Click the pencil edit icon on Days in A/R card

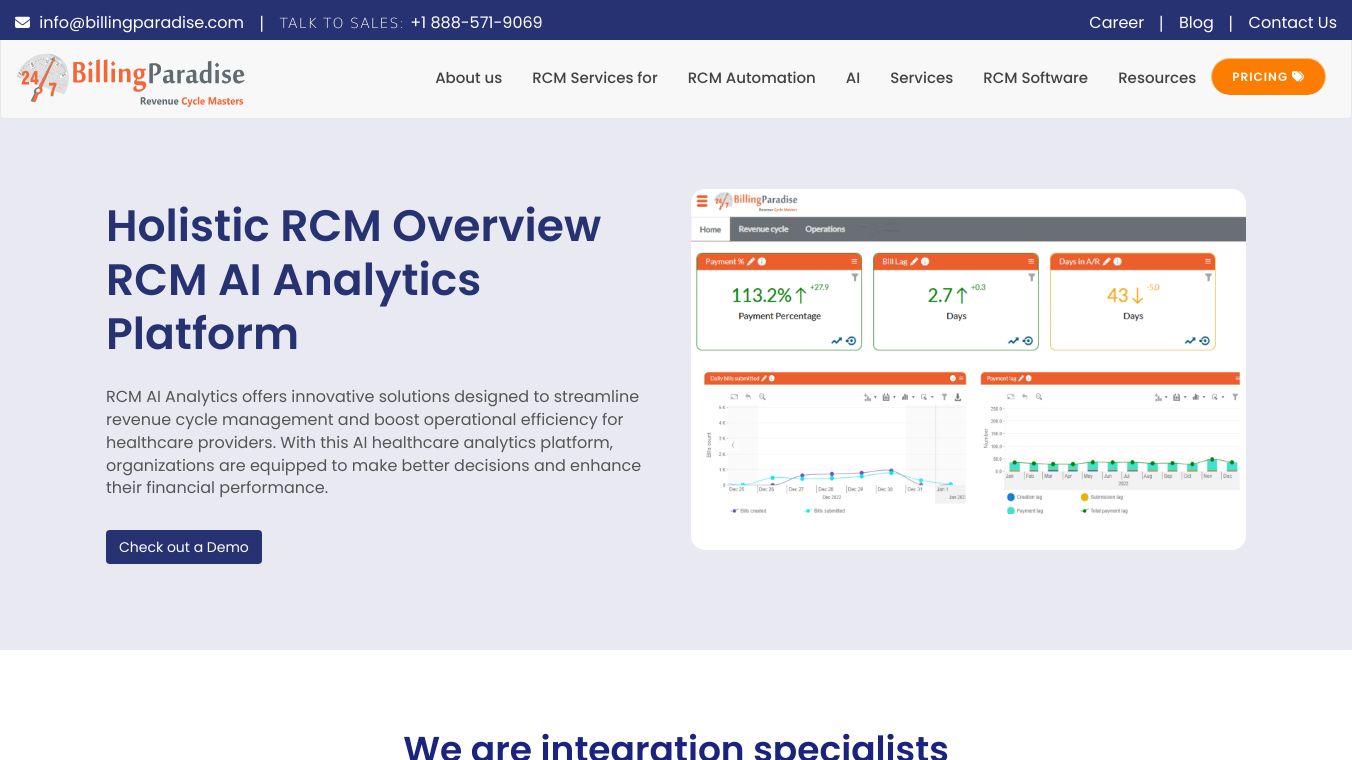pos(1108,262)
